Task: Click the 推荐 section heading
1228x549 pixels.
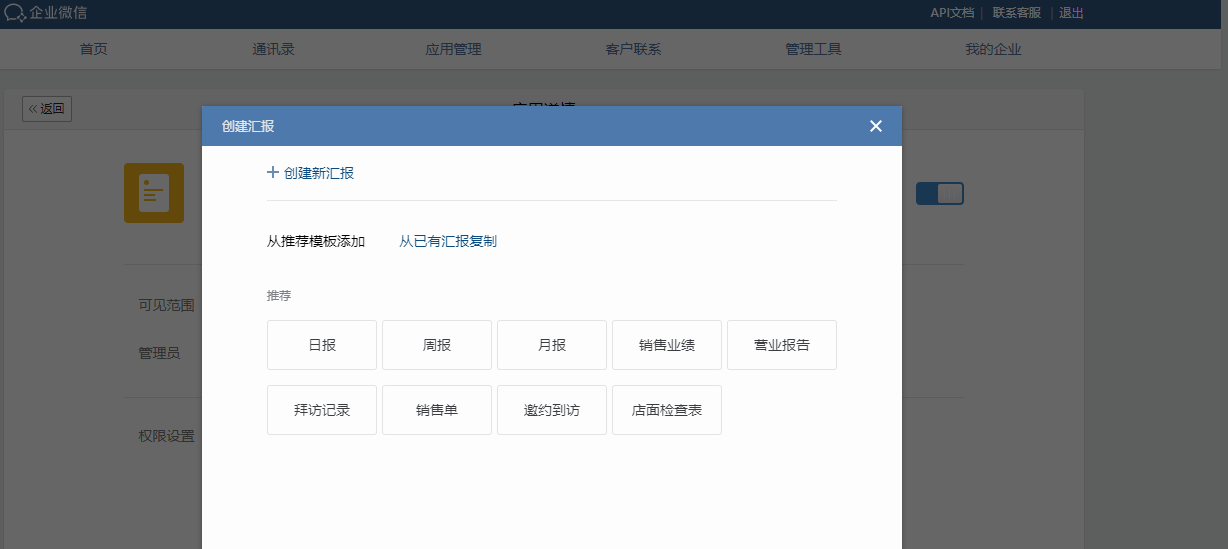Action: [279, 296]
